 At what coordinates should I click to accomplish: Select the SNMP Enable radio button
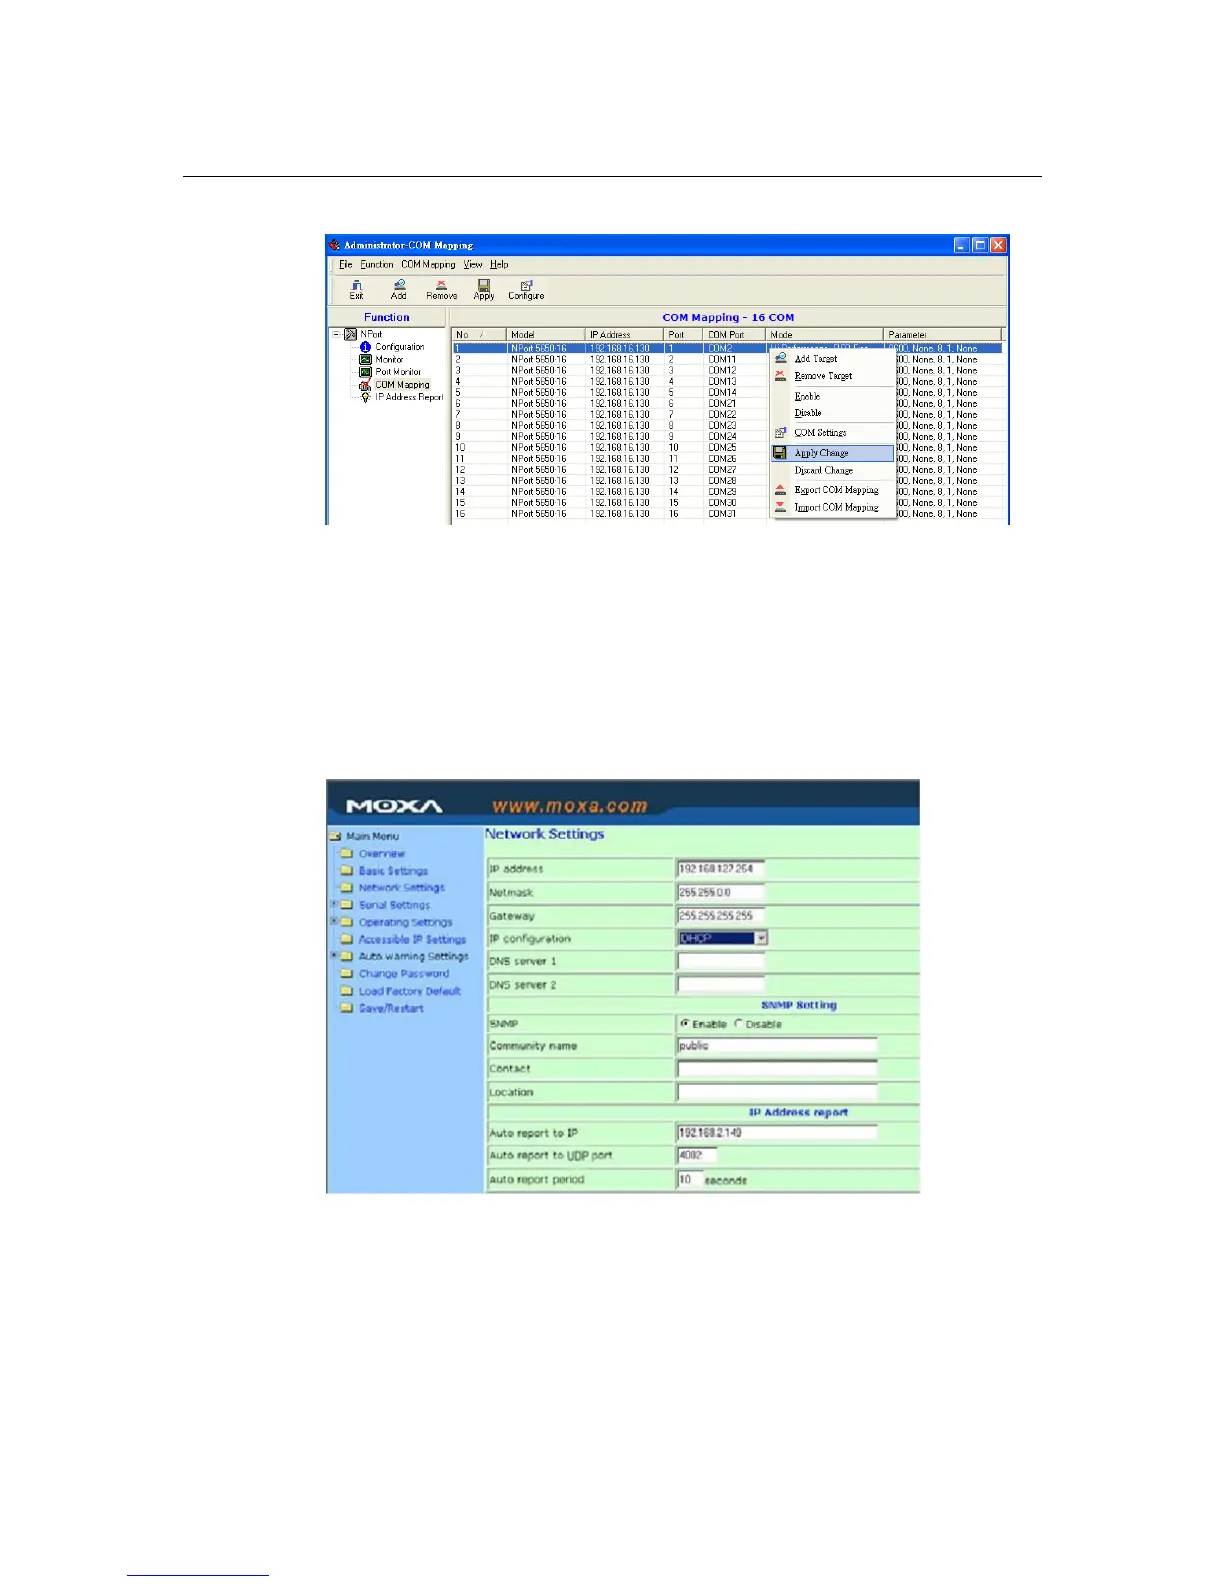coord(685,1024)
